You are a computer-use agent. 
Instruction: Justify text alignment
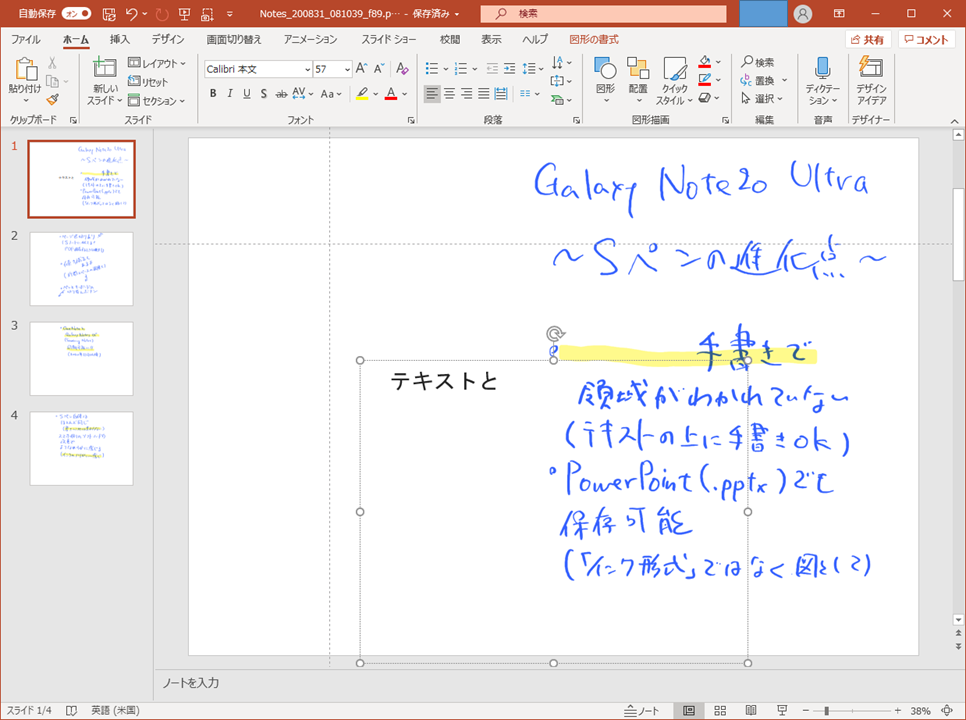point(484,94)
